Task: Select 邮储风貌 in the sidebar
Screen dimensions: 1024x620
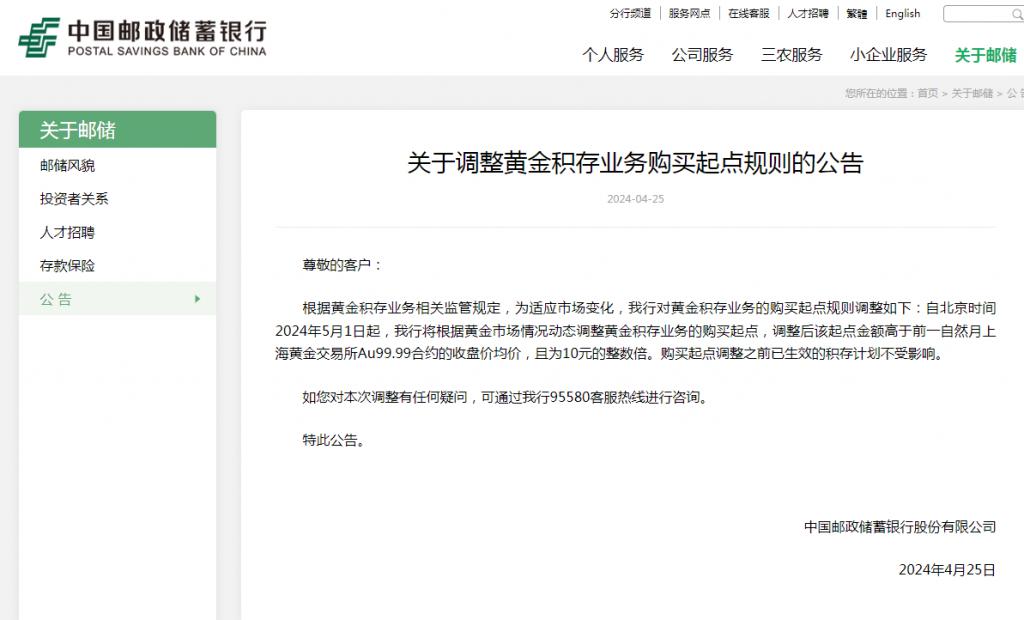Action: click(67, 166)
